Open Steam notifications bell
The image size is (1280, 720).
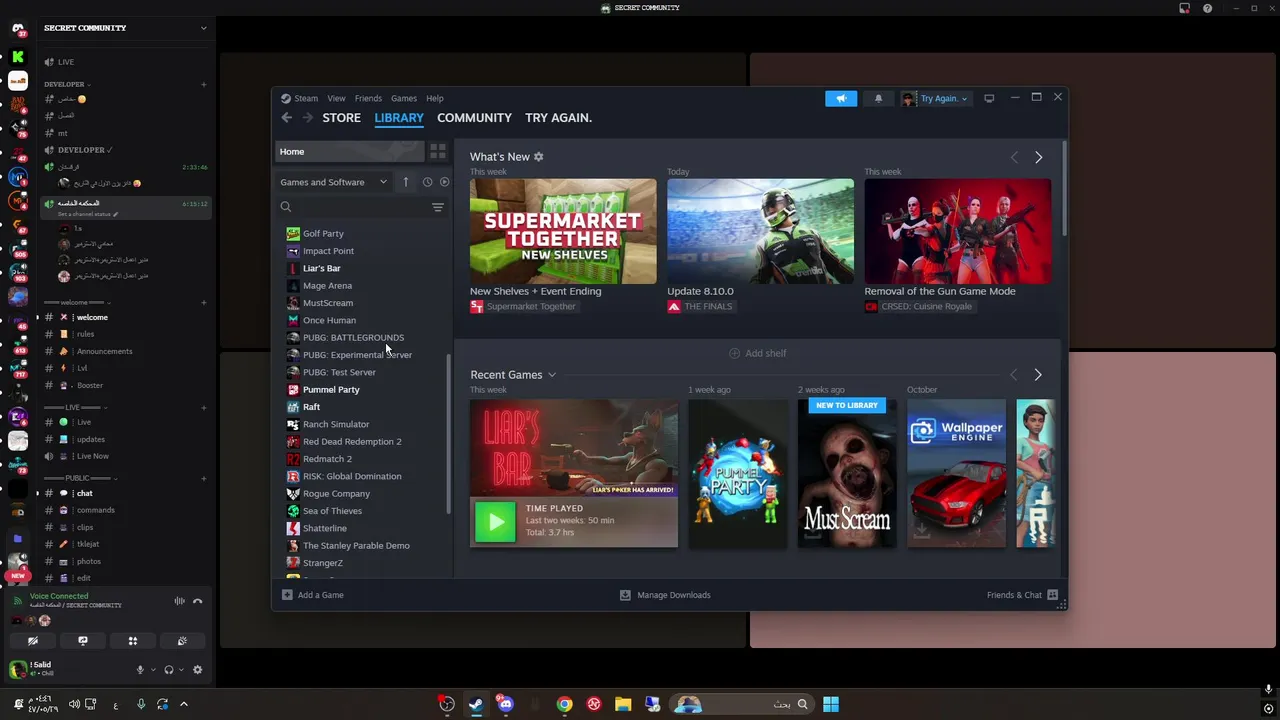878,98
